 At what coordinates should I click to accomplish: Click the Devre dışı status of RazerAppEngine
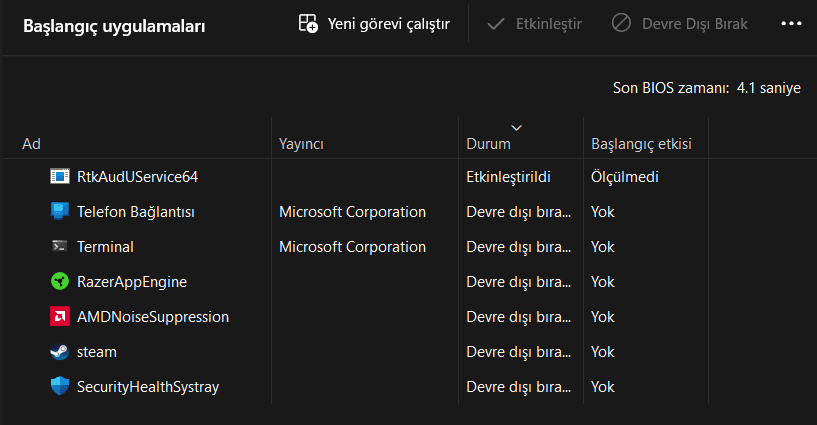(x=518, y=282)
